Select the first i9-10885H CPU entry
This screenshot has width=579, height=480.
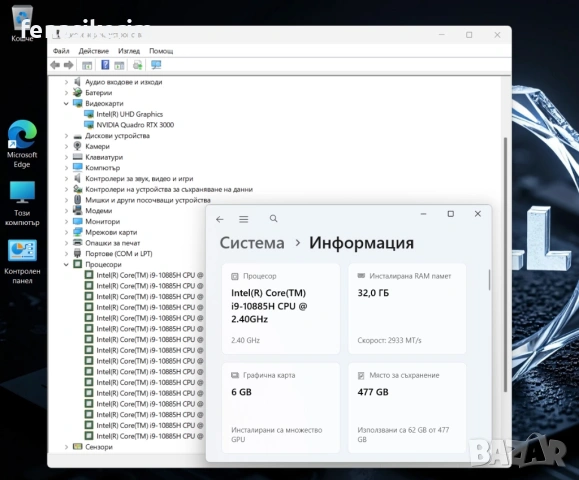pyautogui.click(x=150, y=275)
